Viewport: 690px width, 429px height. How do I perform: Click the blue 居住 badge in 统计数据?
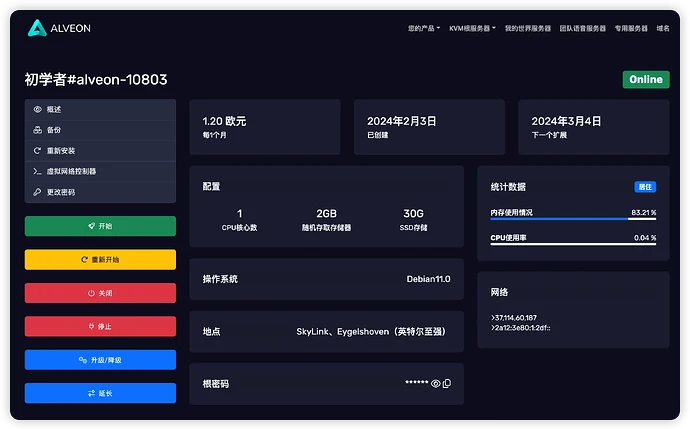point(645,187)
